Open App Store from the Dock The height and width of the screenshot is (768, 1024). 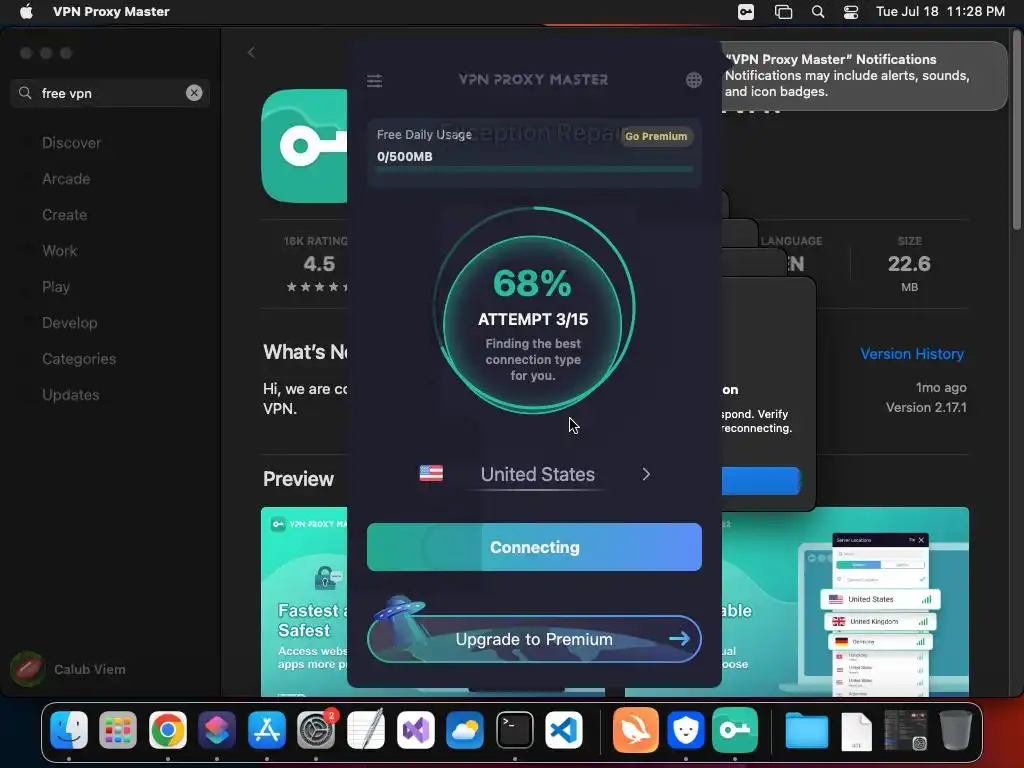(266, 729)
